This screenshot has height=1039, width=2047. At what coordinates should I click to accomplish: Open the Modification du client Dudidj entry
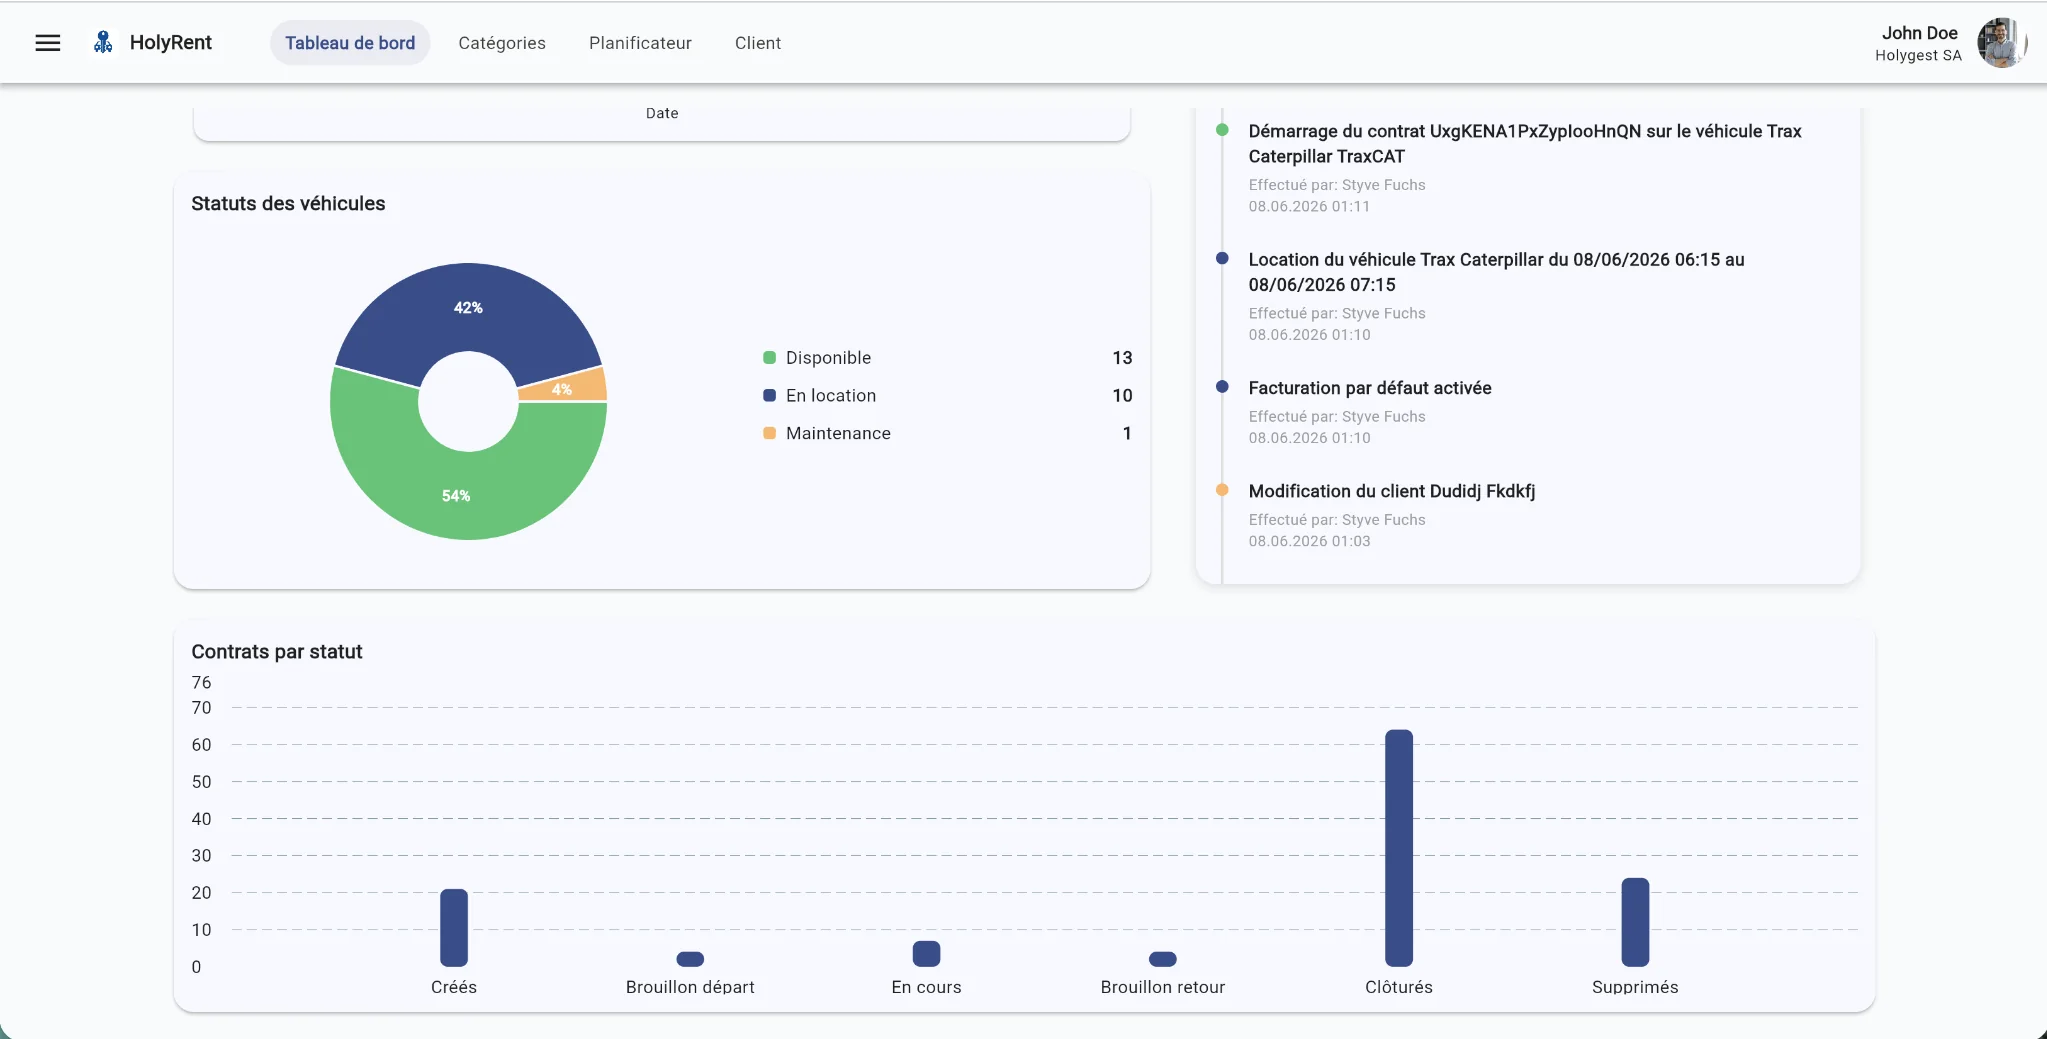[x=1391, y=491]
